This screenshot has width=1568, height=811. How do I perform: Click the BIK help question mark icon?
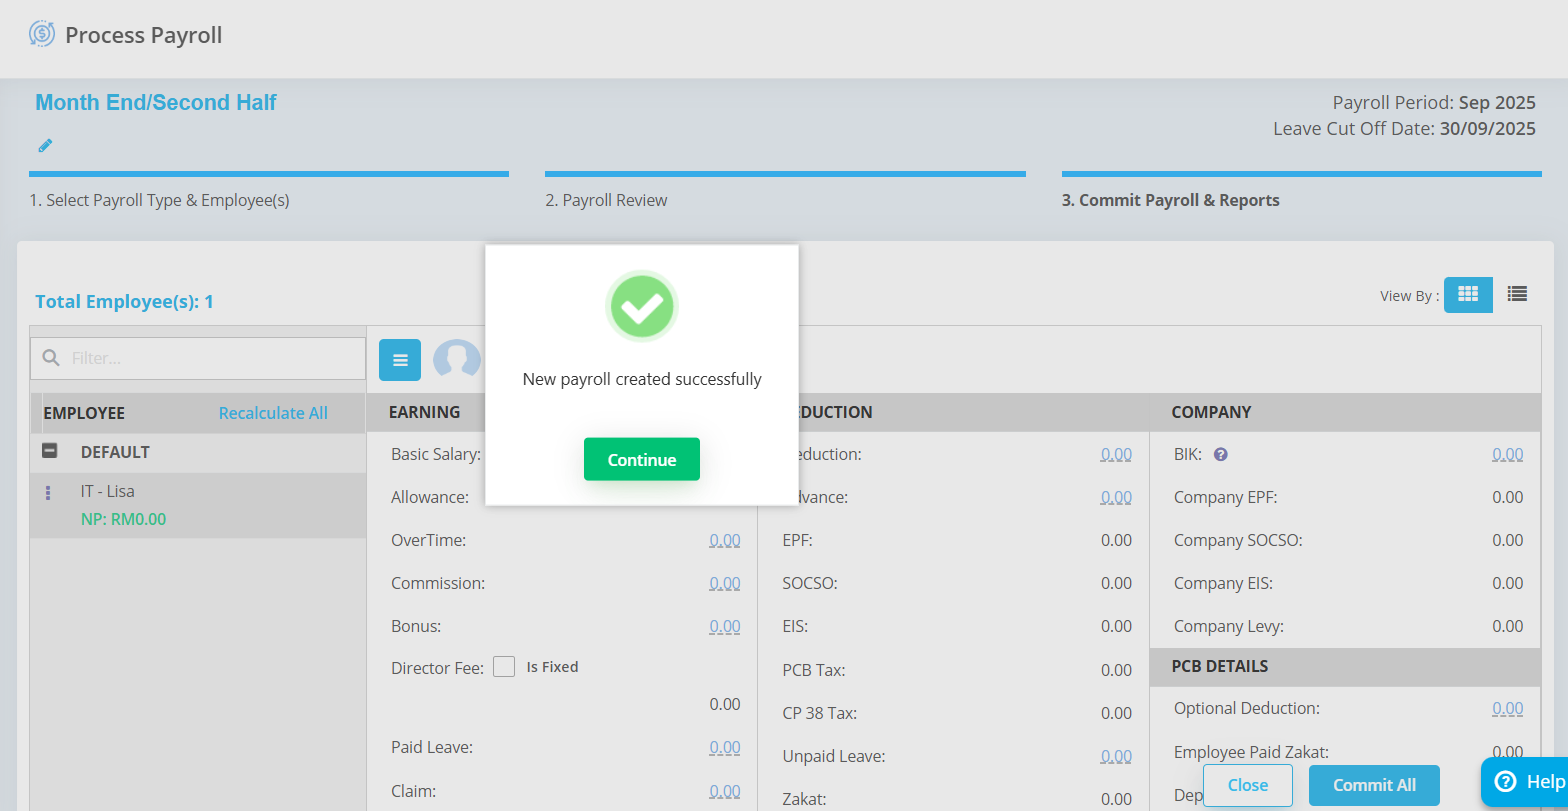(1220, 454)
